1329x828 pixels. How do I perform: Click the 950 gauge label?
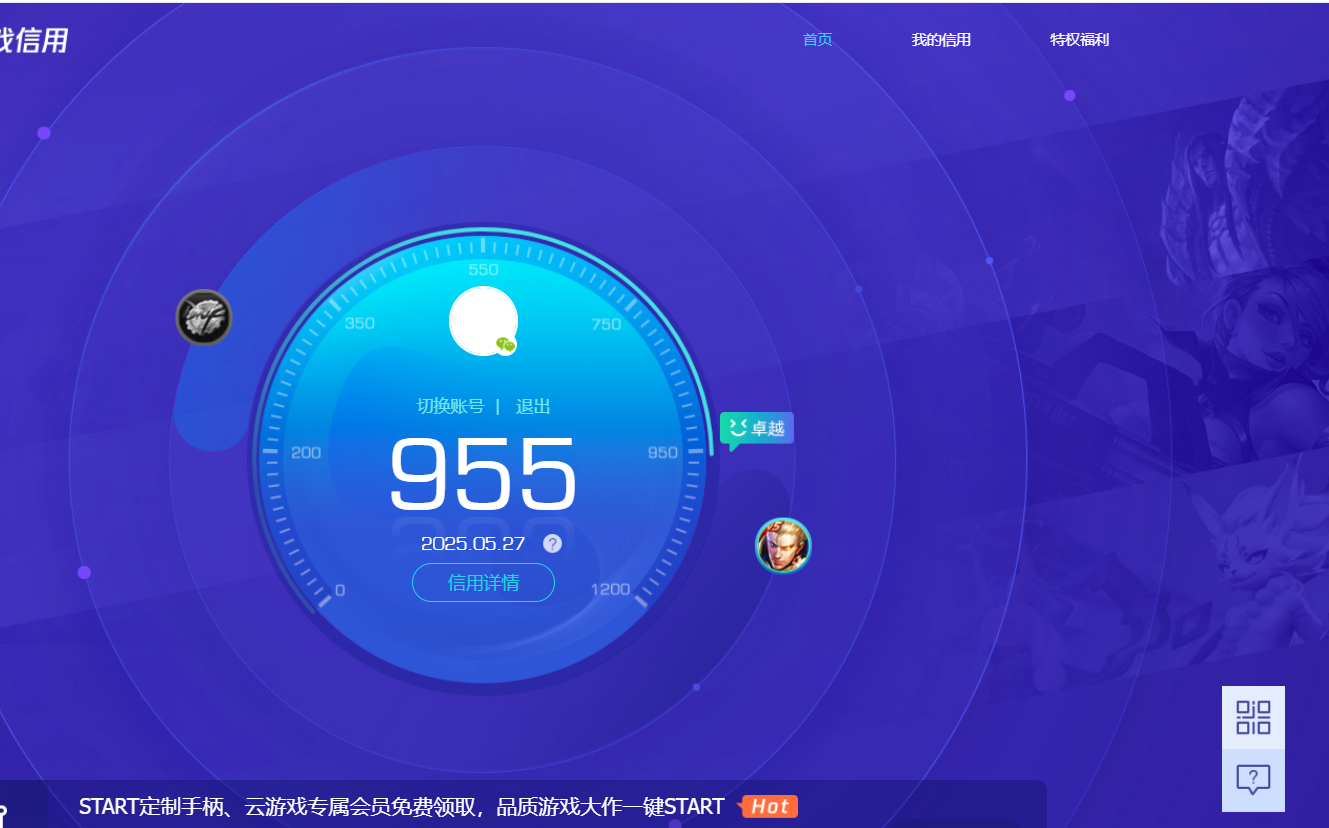tap(662, 453)
